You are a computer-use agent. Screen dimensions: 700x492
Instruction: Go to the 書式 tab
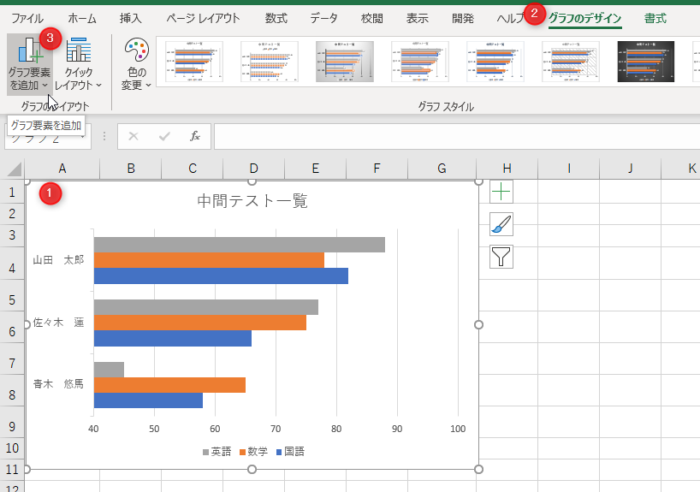click(656, 18)
